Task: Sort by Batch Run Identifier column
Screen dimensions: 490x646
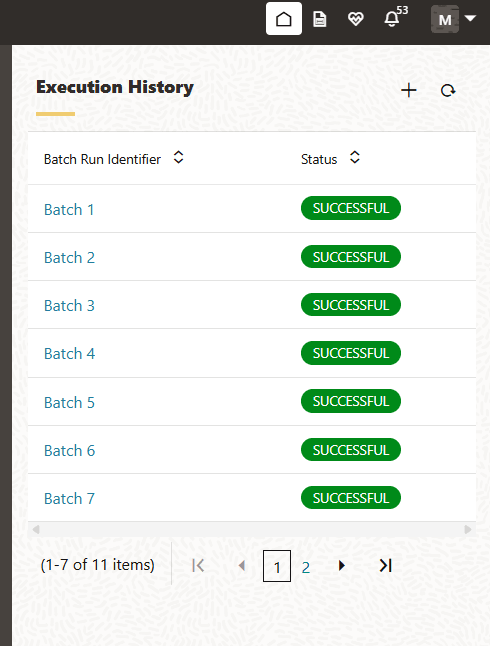Action: pyautogui.click(x=178, y=157)
